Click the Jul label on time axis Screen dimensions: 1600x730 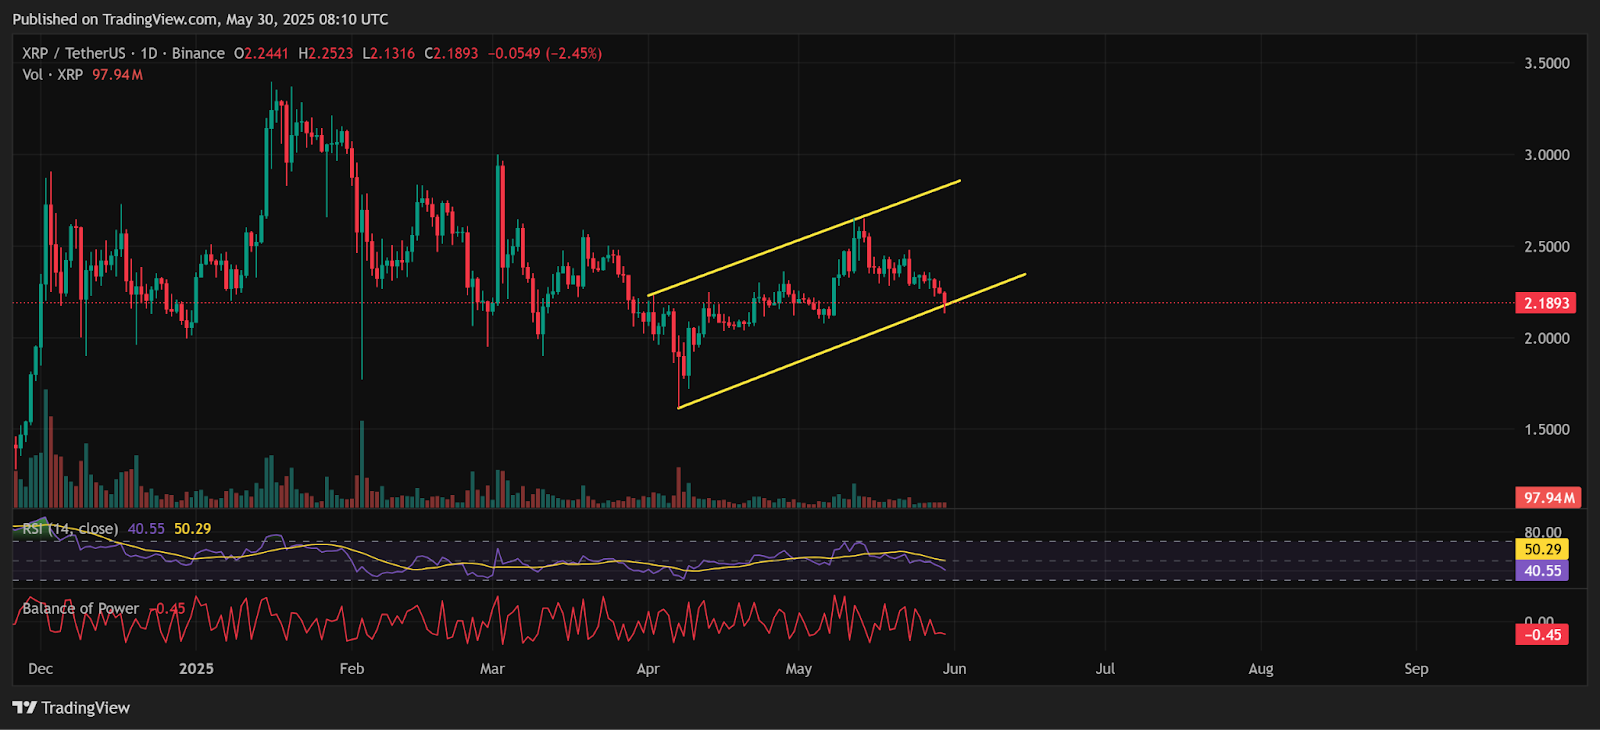1105,669
